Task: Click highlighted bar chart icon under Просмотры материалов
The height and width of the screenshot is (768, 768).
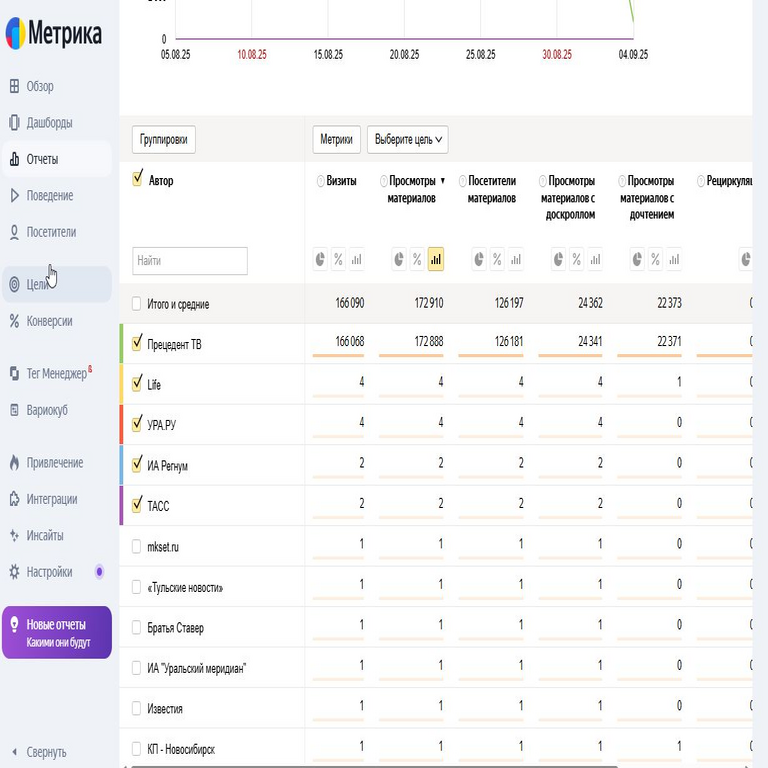Action: pyautogui.click(x=436, y=259)
